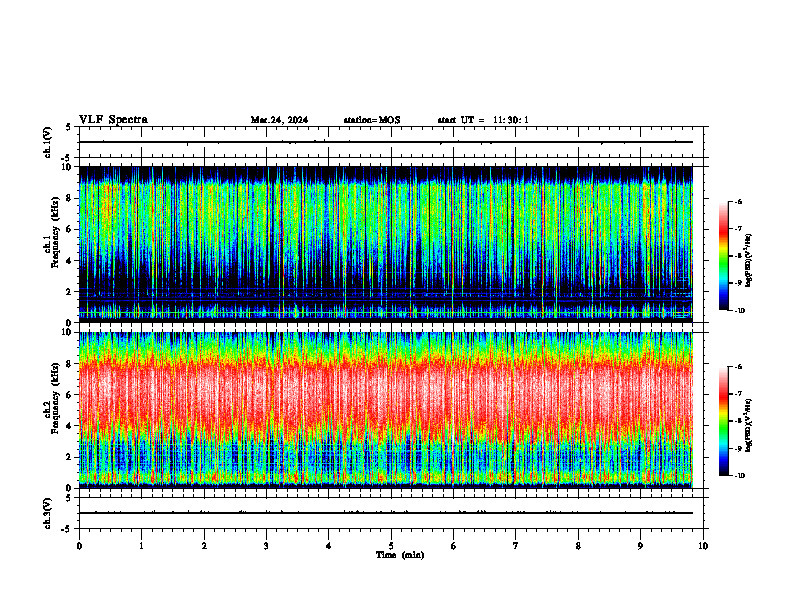This screenshot has width=792, height=612.
Task: Click the "ch.3(V)" axis label
Action: point(48,513)
